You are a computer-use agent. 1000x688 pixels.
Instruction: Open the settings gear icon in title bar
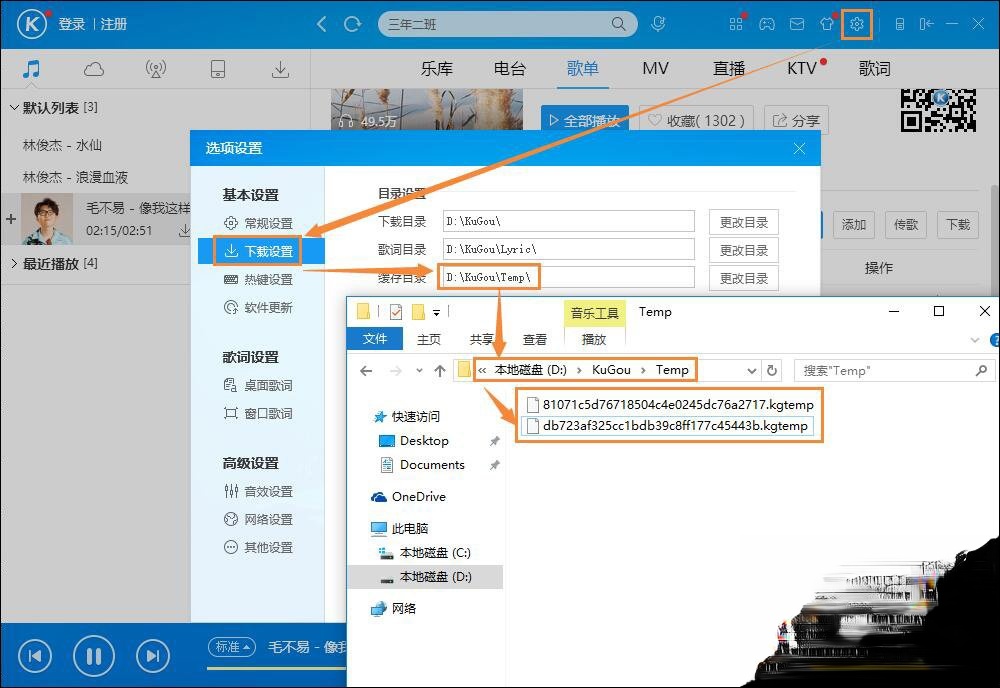(x=857, y=23)
